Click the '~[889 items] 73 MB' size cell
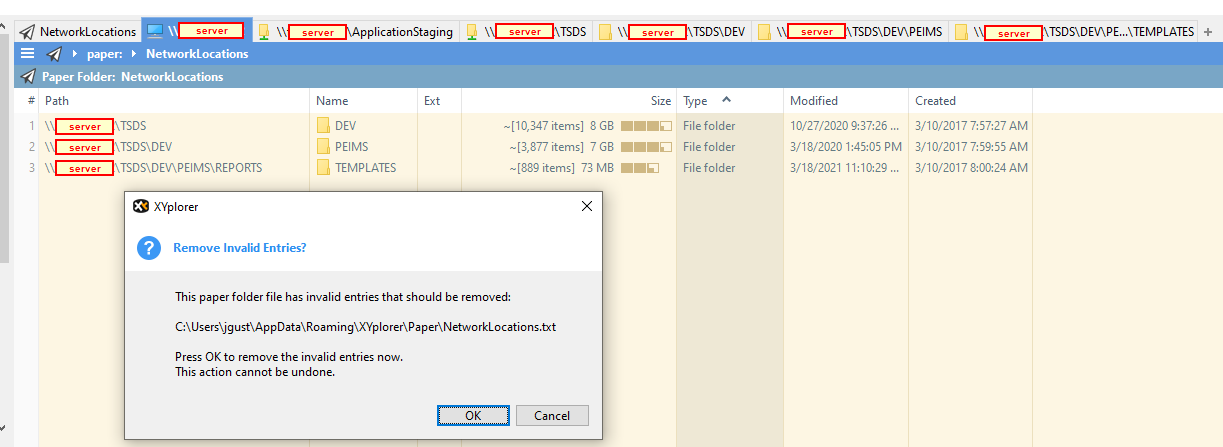 [564, 168]
